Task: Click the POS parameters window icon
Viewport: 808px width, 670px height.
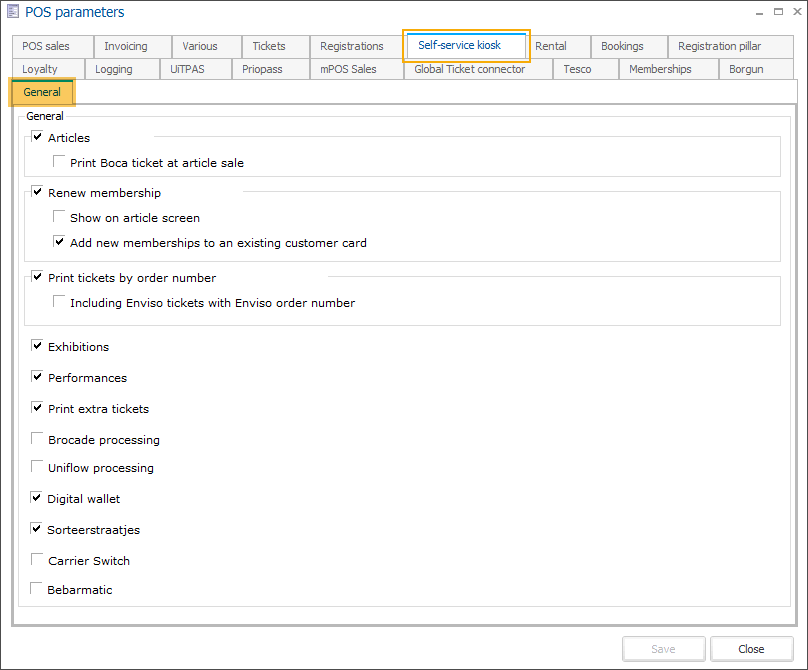Action: click(x=12, y=12)
